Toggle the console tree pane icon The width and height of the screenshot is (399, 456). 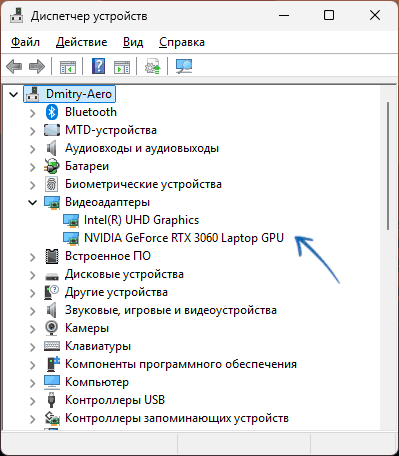pos(68,66)
